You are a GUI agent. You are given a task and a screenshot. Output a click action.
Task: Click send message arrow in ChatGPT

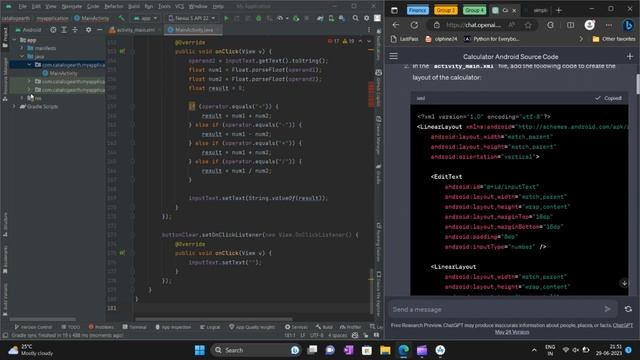607,309
